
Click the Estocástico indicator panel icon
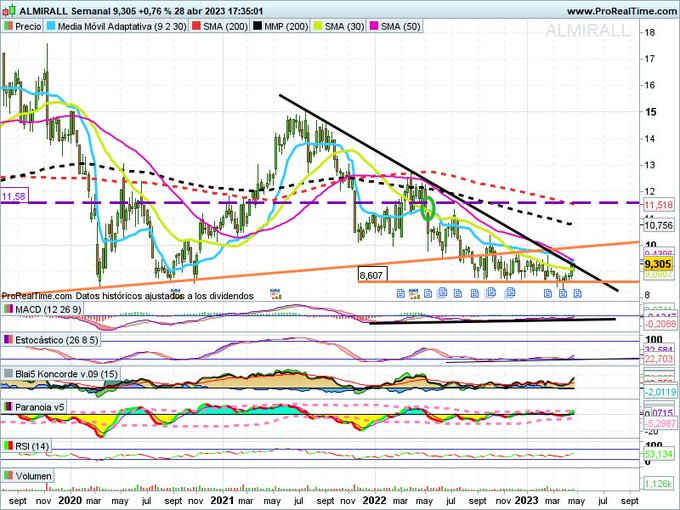coord(8,340)
